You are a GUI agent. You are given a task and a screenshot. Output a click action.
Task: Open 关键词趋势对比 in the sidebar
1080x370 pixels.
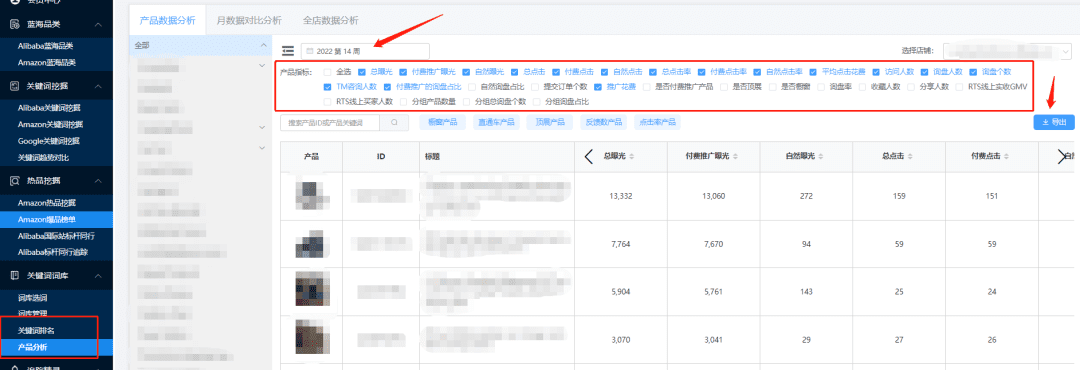(x=43, y=158)
